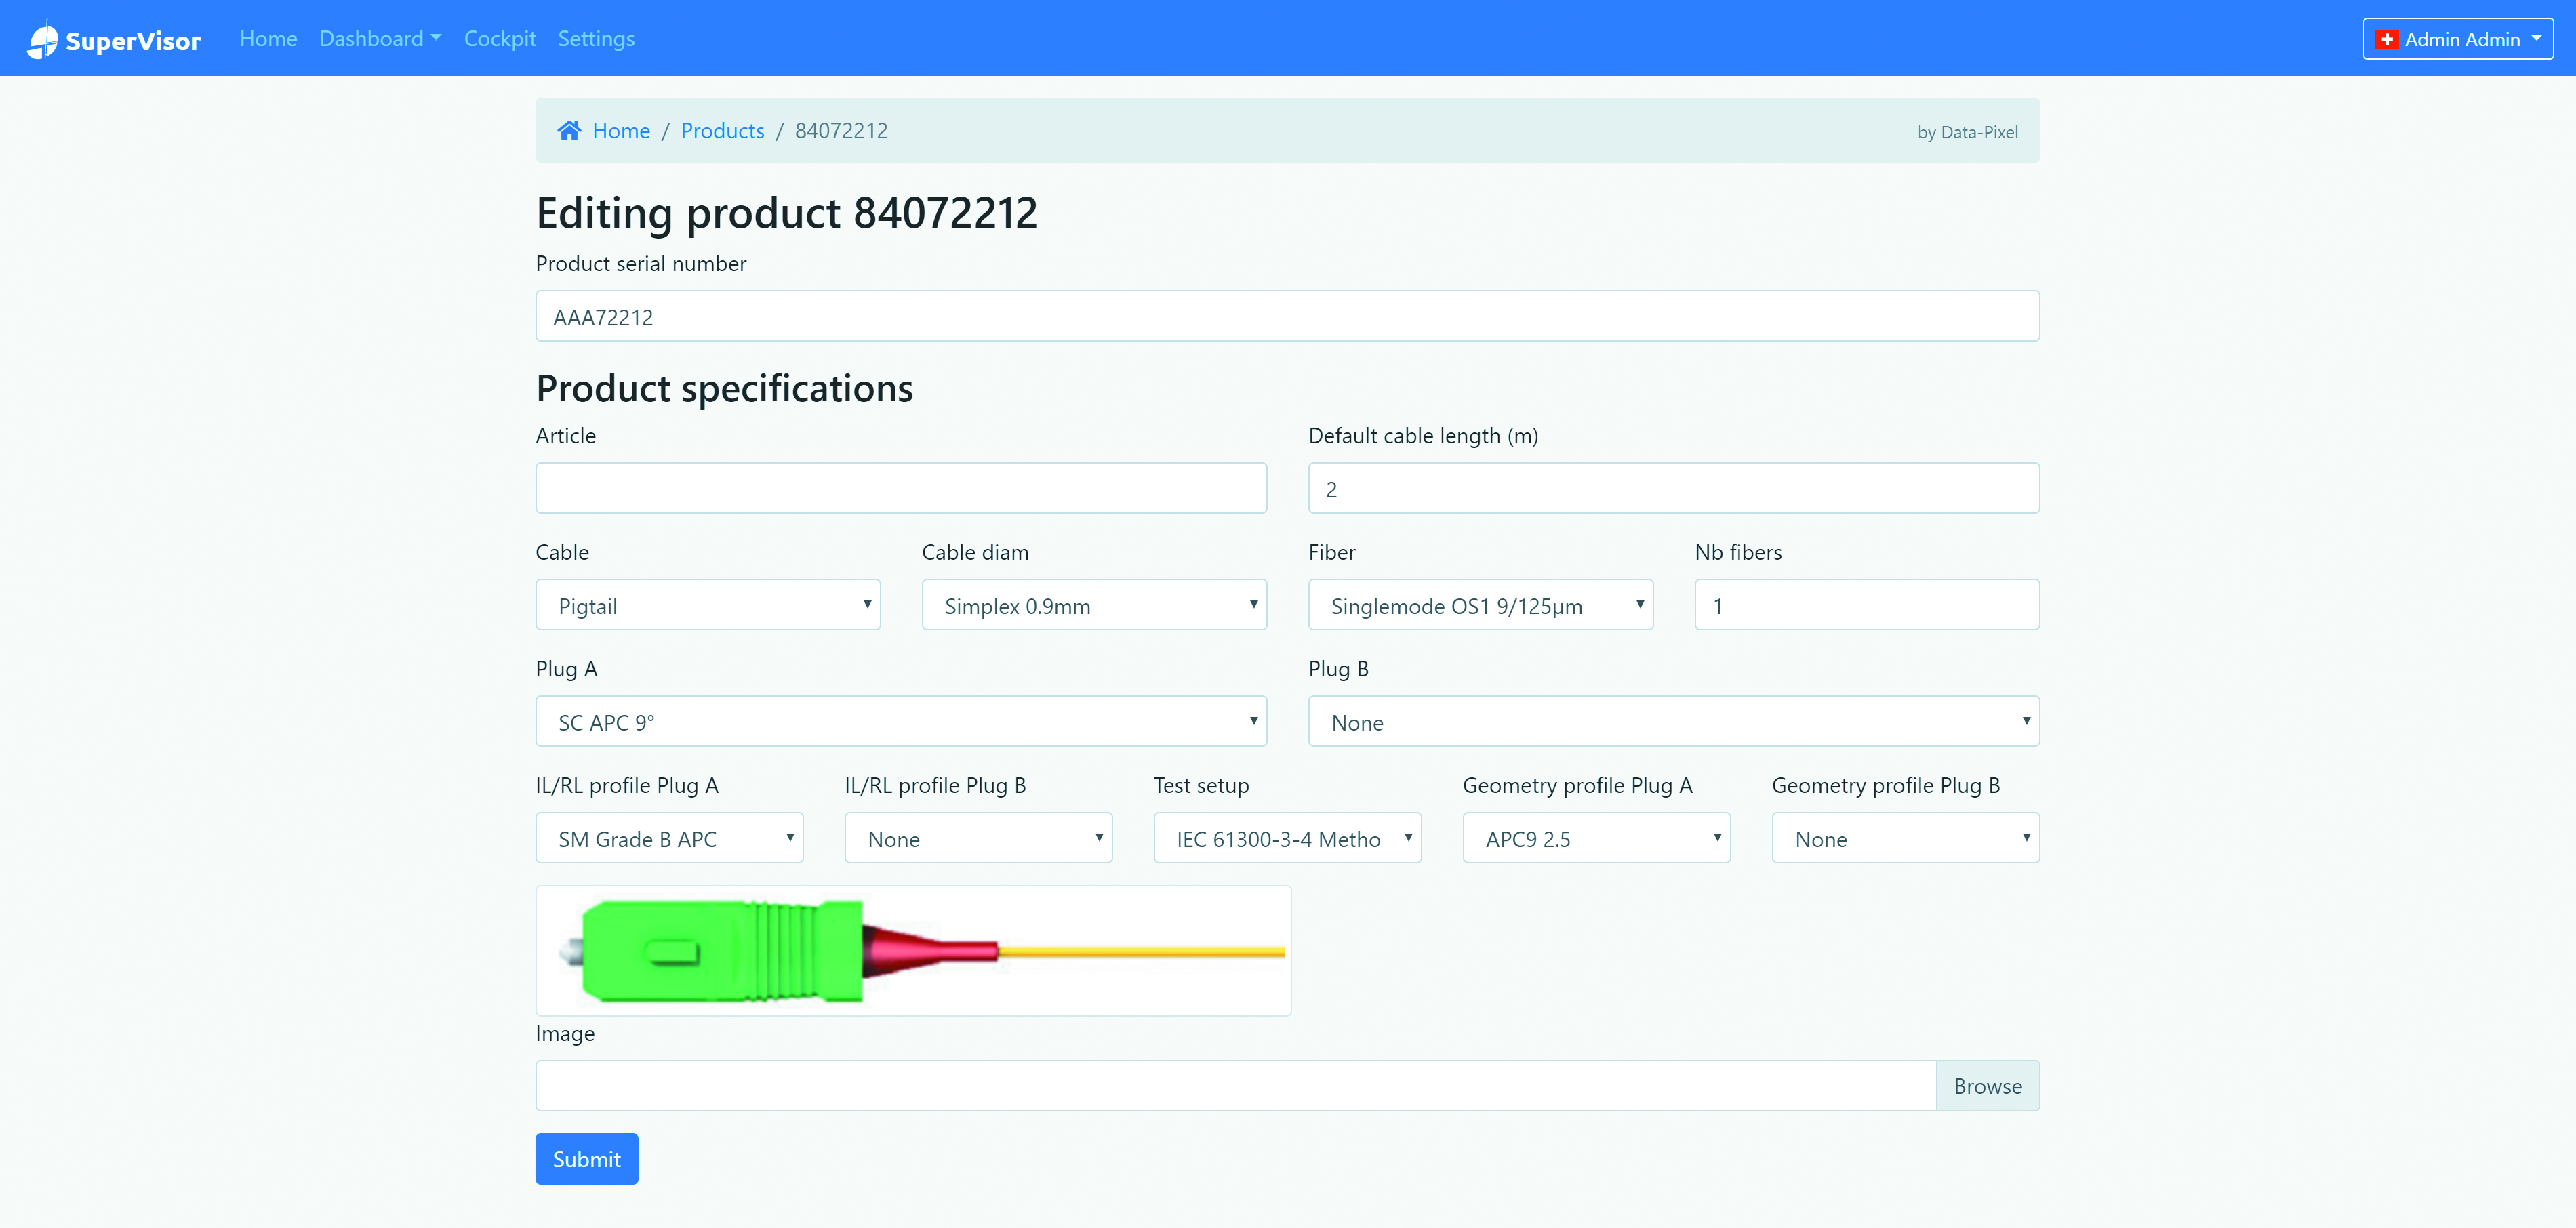The height and width of the screenshot is (1228, 2576).
Task: Click the Image file path field
Action: (1235, 1086)
